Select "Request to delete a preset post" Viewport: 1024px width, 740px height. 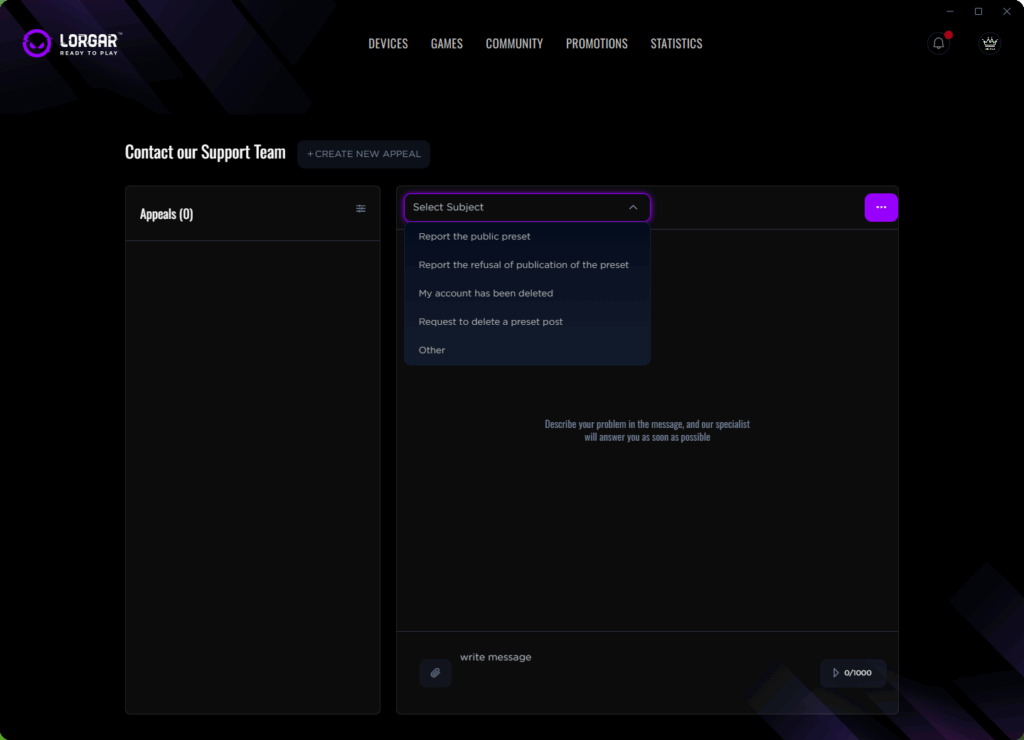click(x=490, y=322)
